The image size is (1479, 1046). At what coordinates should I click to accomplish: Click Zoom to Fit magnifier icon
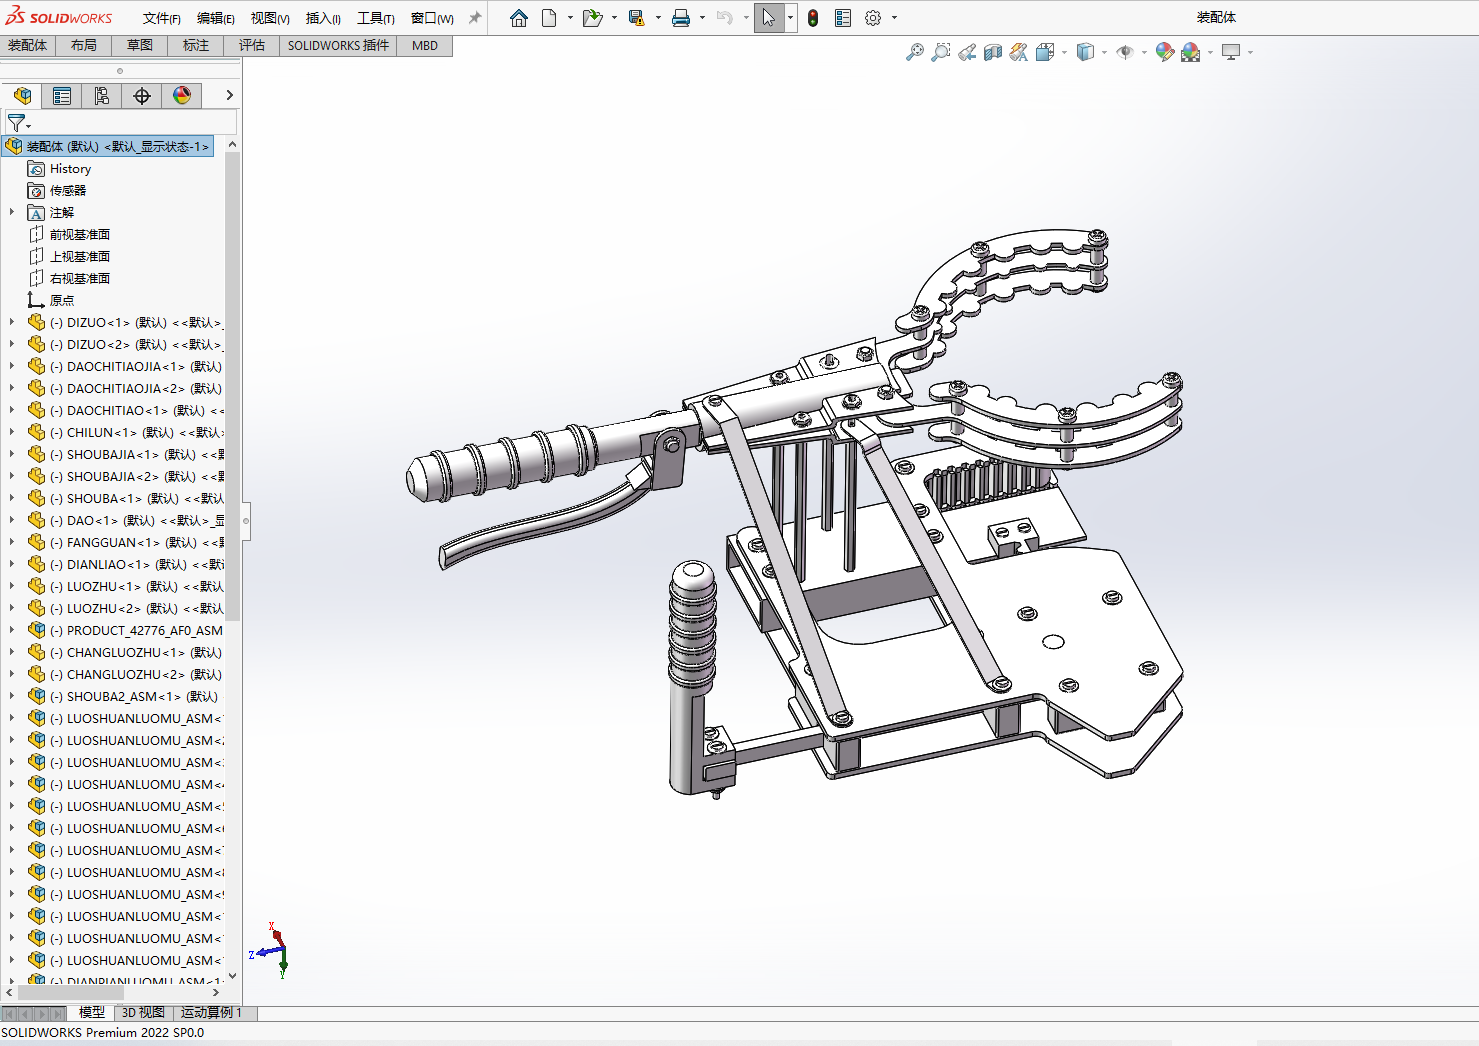pos(914,52)
